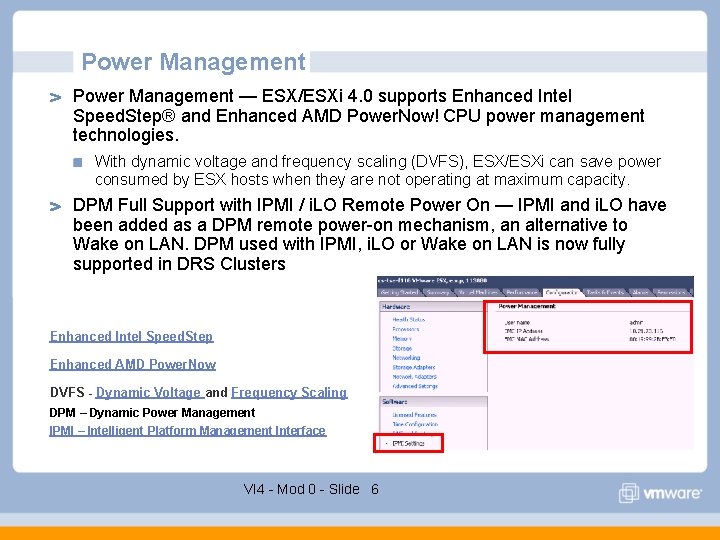
Task: Open Storage under Hardware
Action: click(402, 349)
